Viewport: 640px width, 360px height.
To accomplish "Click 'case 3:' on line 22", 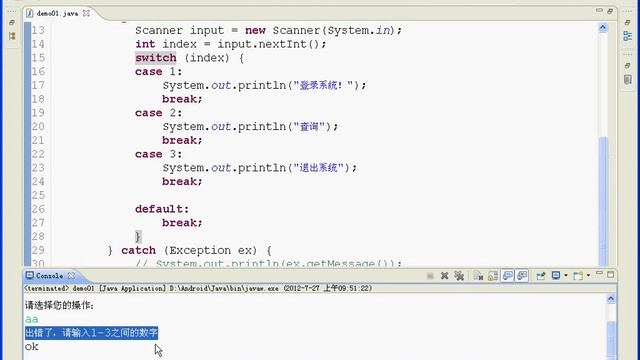I will pyautogui.click(x=158, y=154).
